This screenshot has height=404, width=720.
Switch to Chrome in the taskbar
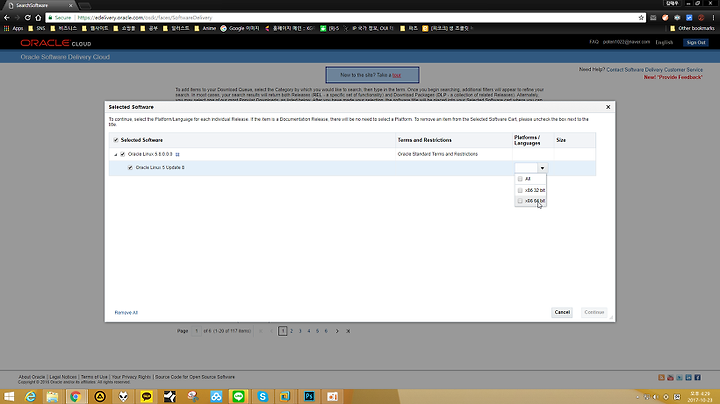coord(76,397)
